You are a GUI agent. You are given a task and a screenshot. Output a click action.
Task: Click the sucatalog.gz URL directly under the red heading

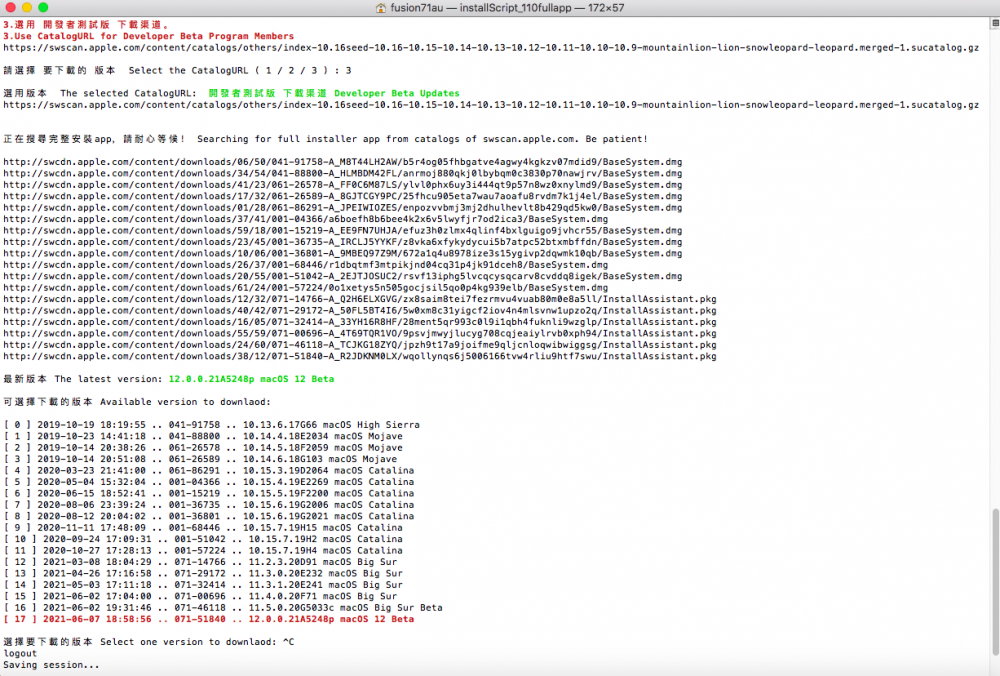491,48
